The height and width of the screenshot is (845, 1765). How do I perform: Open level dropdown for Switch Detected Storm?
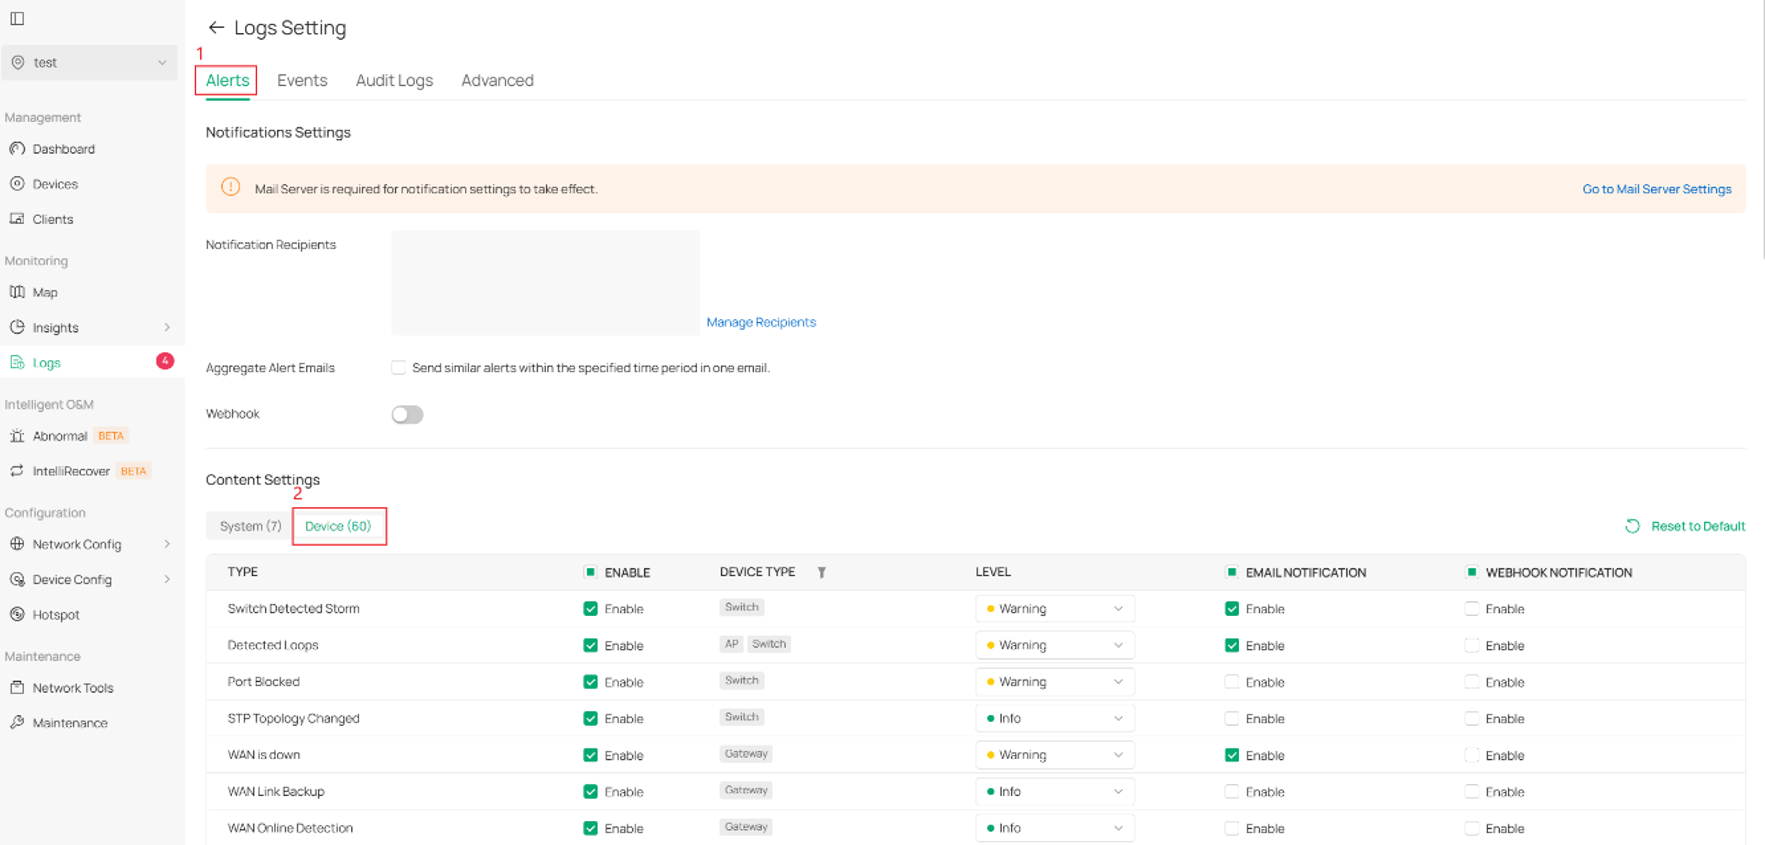point(1055,609)
